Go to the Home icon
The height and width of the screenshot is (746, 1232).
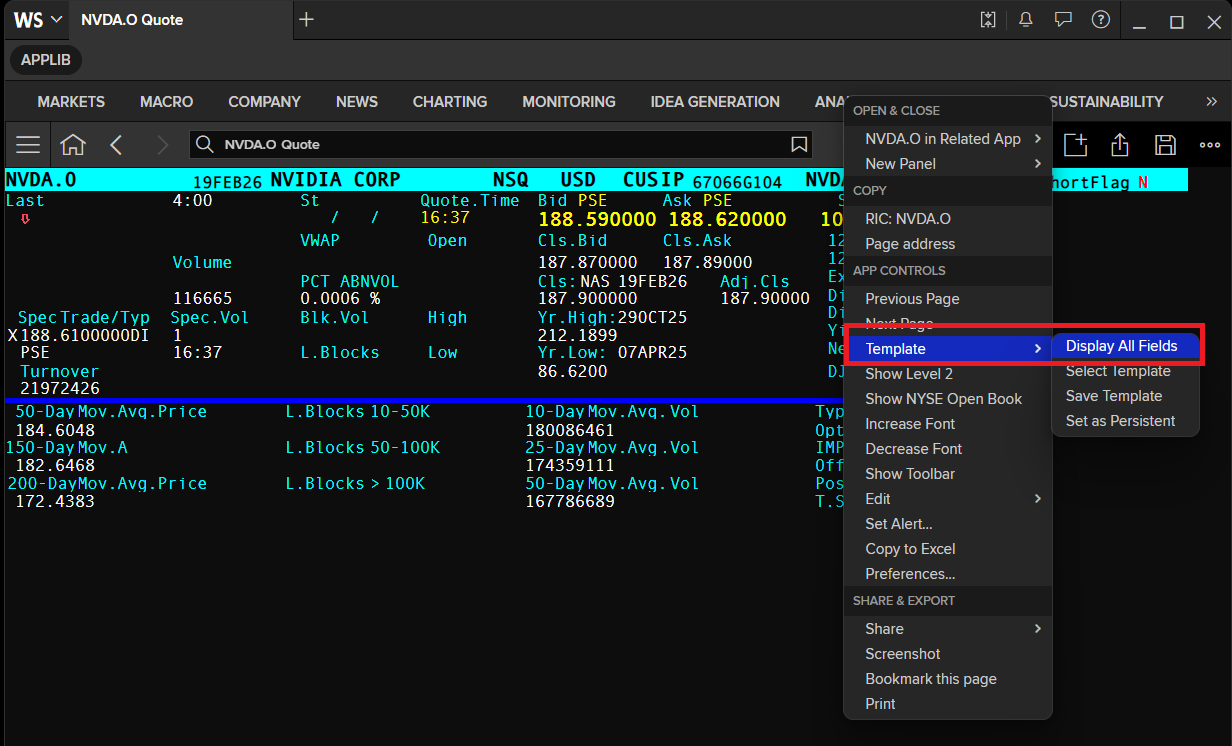pyautogui.click(x=73, y=145)
